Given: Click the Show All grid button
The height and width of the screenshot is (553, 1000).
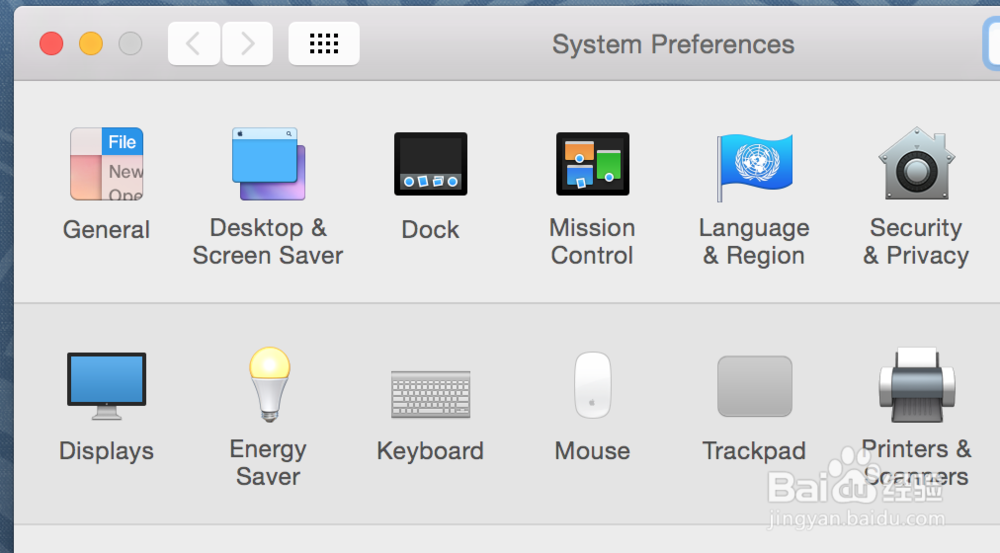Looking at the screenshot, I should pos(324,43).
